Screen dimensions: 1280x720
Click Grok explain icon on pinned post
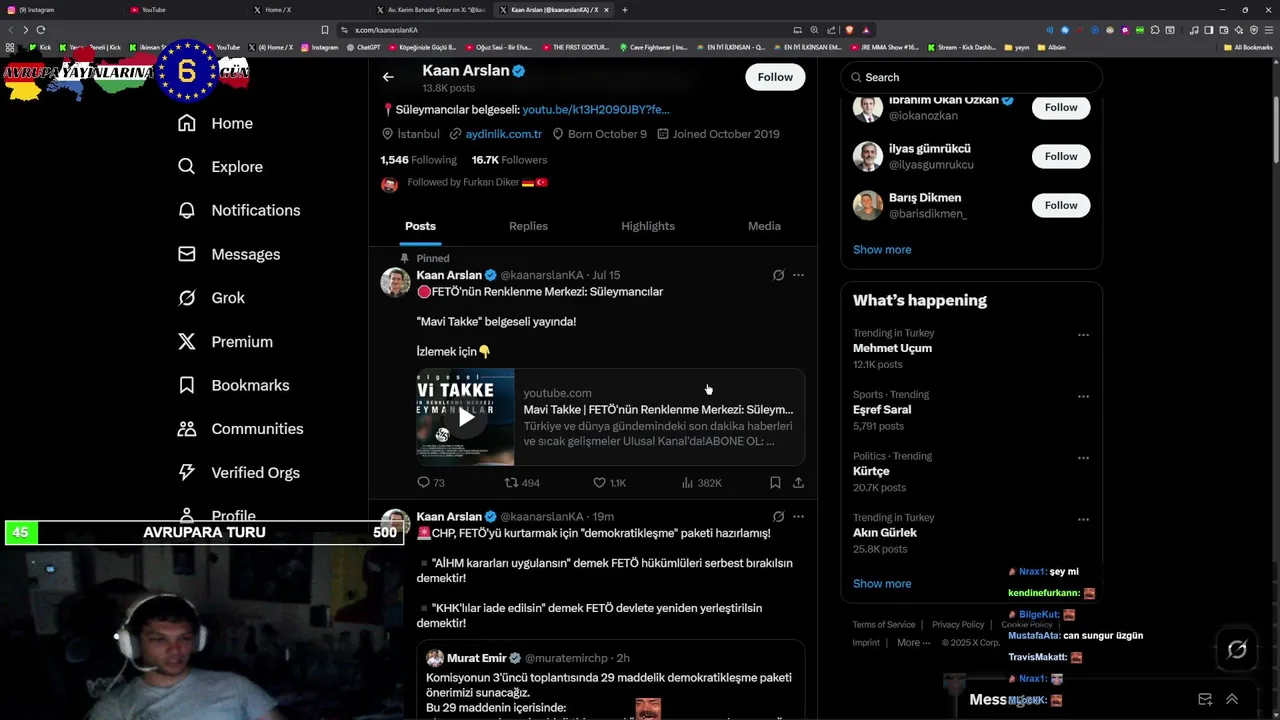tap(778, 275)
